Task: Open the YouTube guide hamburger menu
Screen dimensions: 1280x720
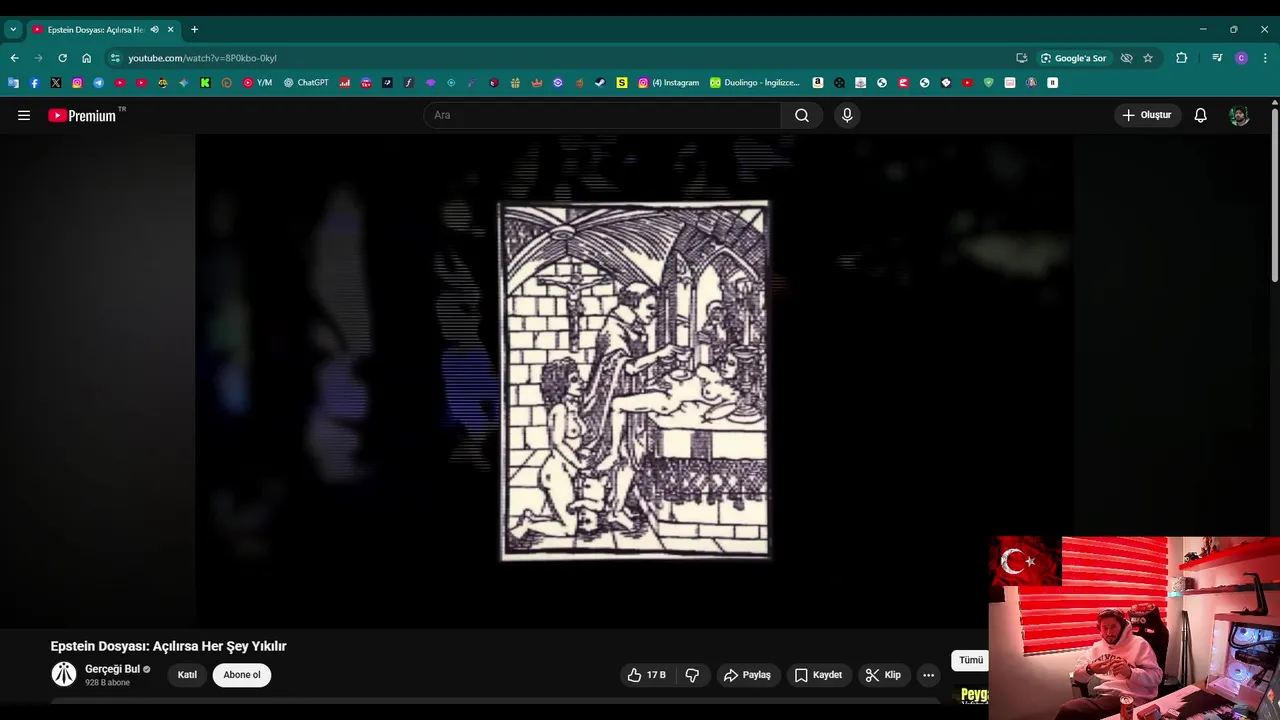Action: coord(24,115)
